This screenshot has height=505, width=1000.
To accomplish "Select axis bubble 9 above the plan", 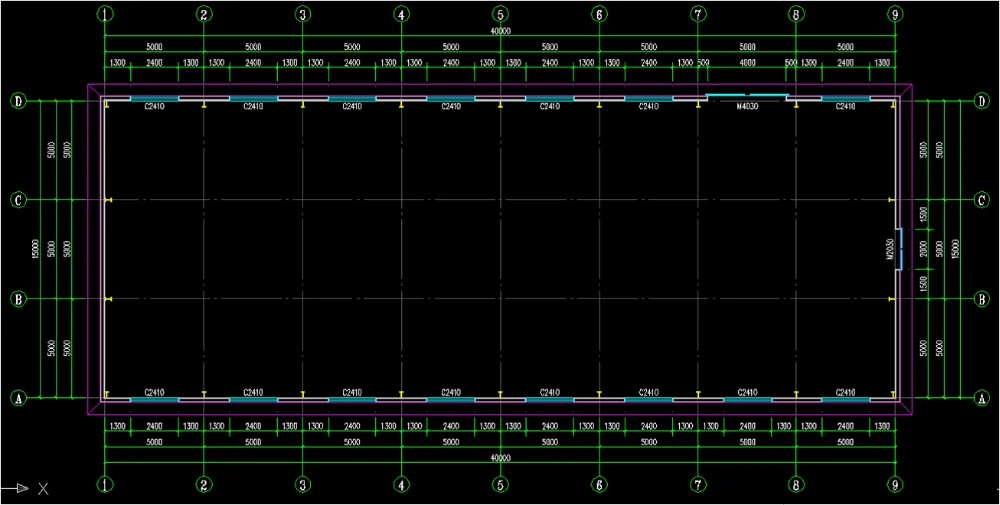I will [x=895, y=13].
